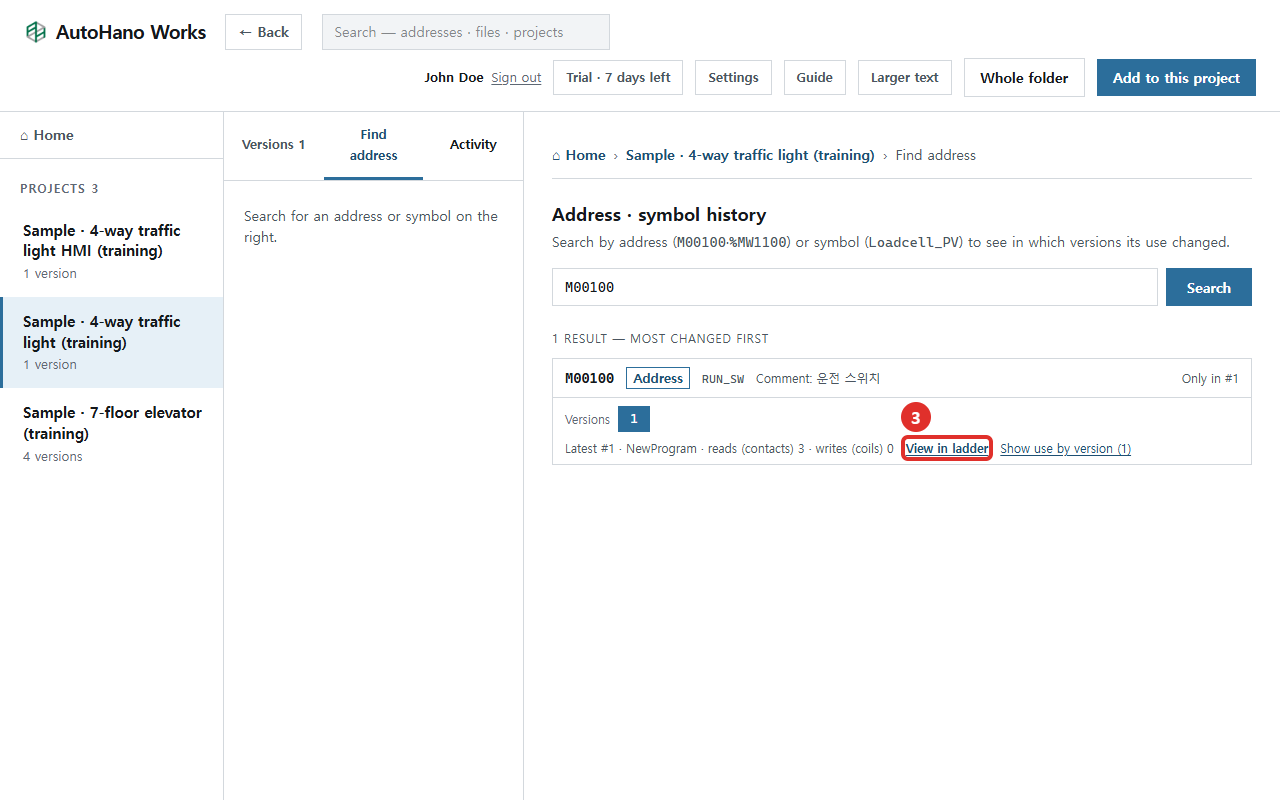Image resolution: width=1280 pixels, height=800 pixels.
Task: Focus the addresses, files, projects search box
Action: pos(465,32)
